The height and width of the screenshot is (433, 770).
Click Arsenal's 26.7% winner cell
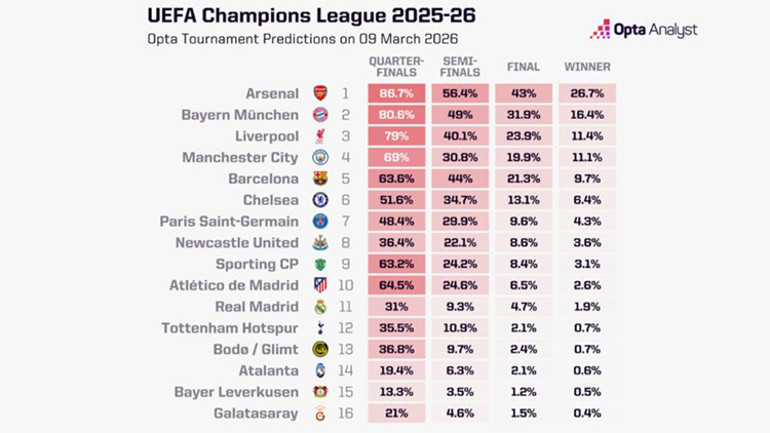click(587, 93)
